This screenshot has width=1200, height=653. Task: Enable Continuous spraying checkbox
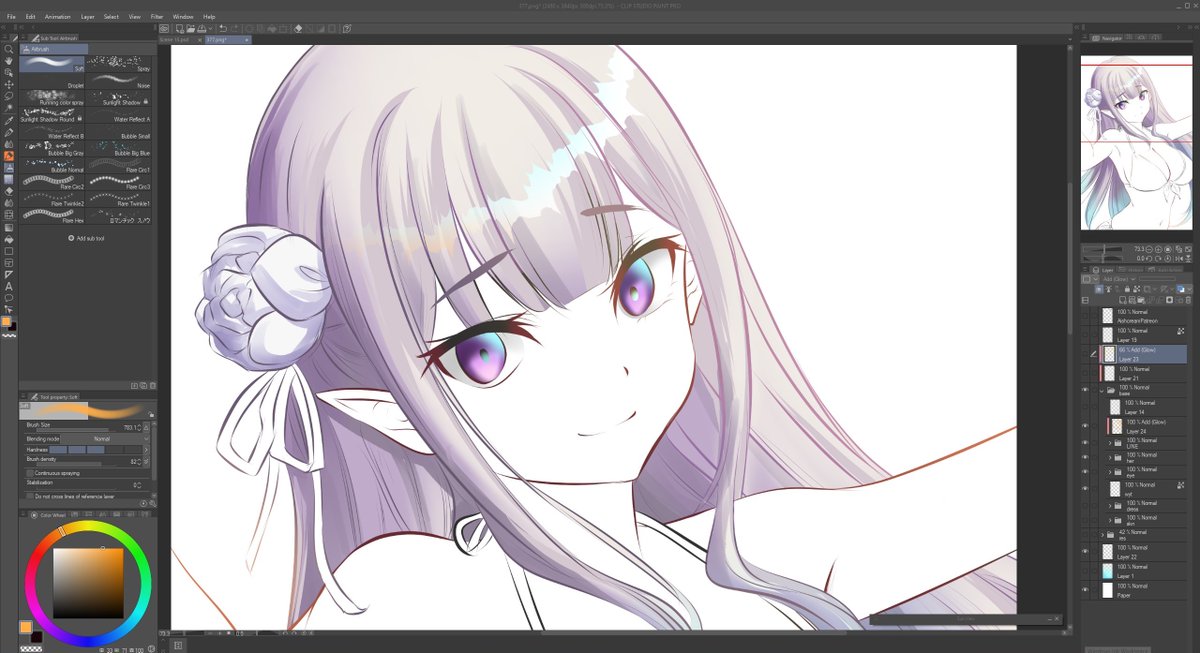point(29,472)
